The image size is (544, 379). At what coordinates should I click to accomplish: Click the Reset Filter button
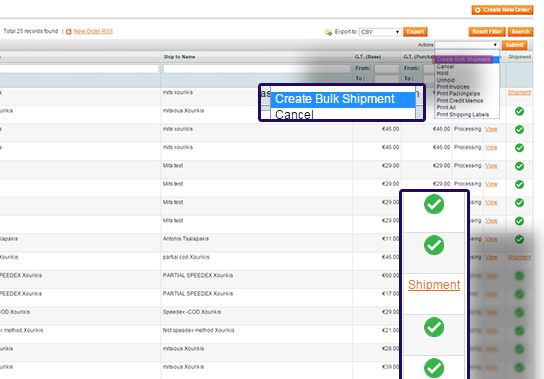(x=487, y=32)
